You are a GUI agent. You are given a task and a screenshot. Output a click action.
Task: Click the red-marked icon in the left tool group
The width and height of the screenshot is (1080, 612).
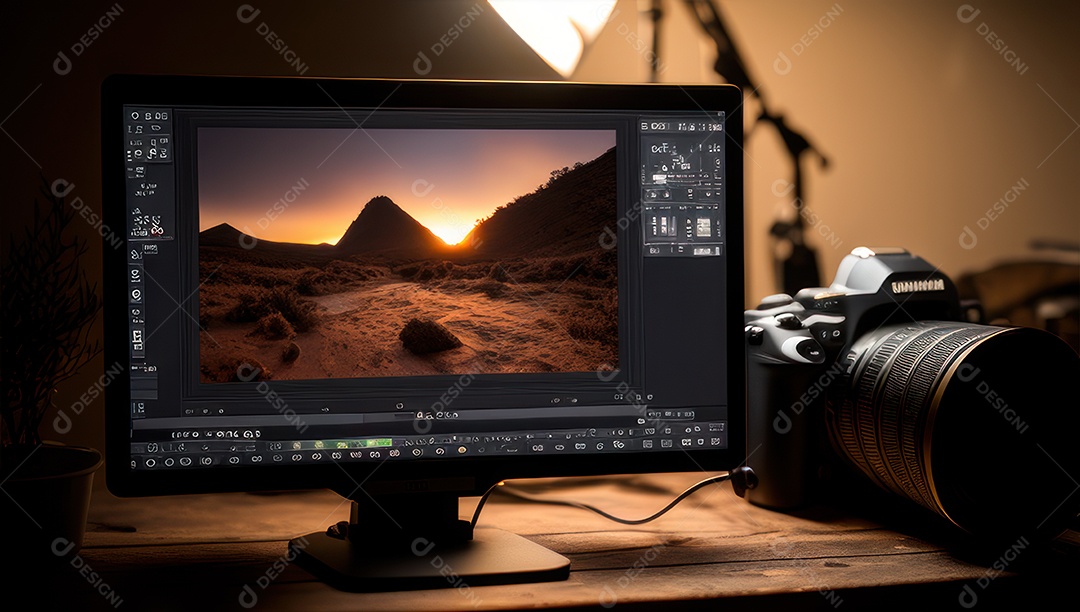pos(154,229)
